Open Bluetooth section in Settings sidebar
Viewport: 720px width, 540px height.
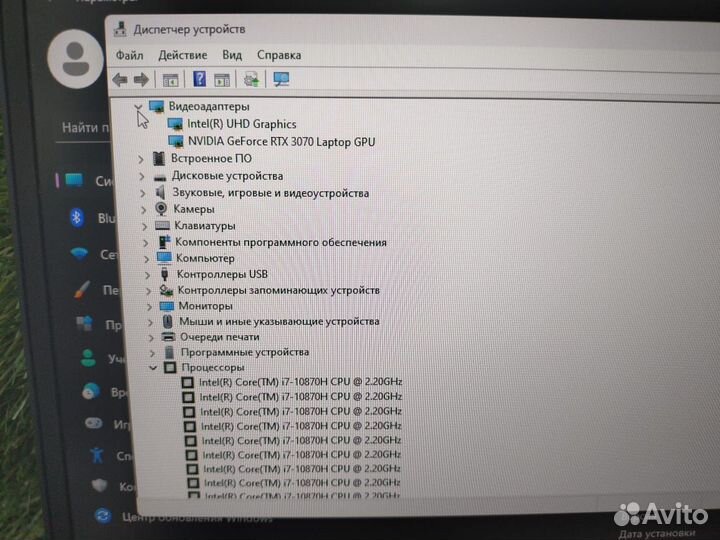tap(95, 218)
